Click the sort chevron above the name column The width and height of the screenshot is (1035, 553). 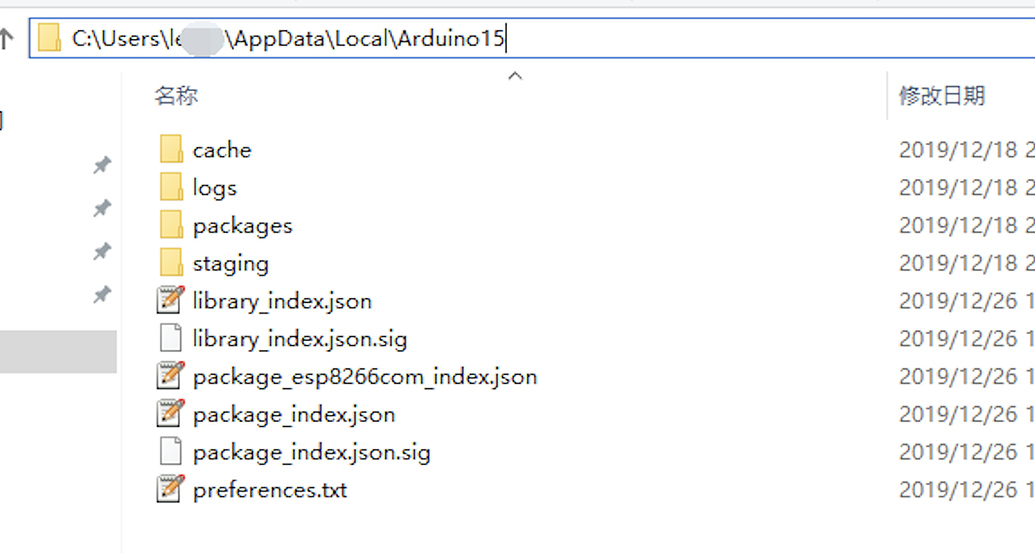[515, 76]
